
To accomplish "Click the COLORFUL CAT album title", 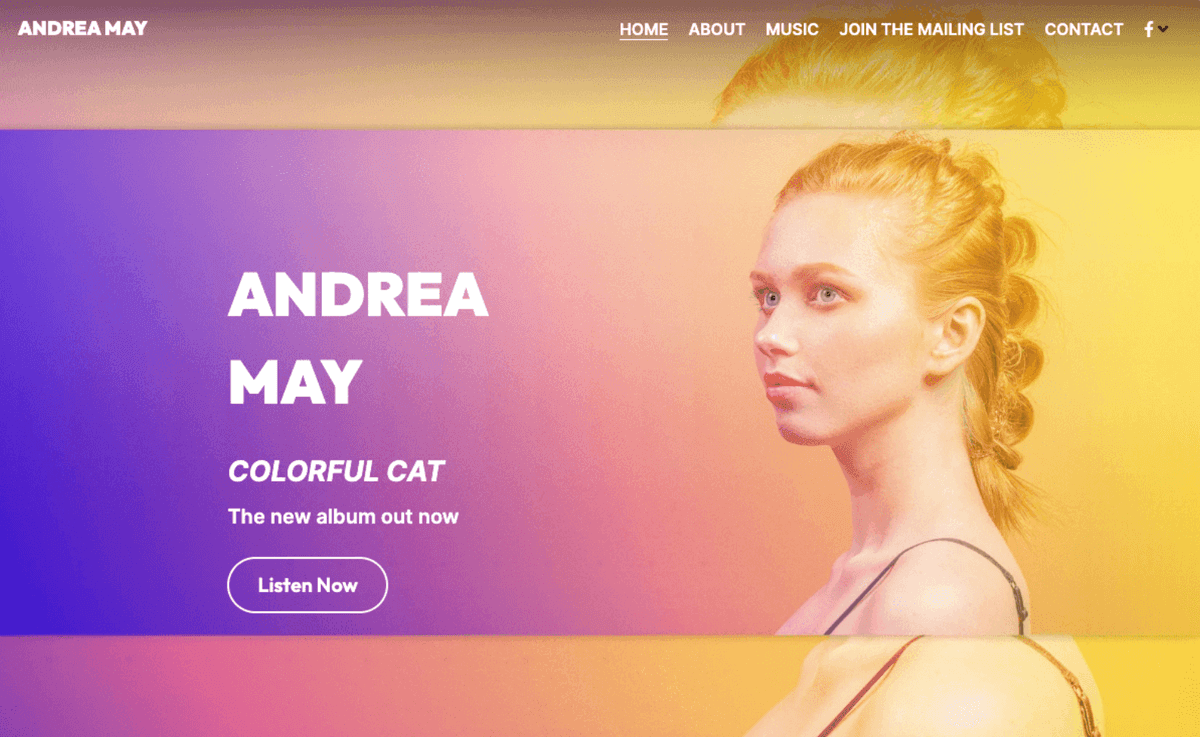I will (336, 471).
